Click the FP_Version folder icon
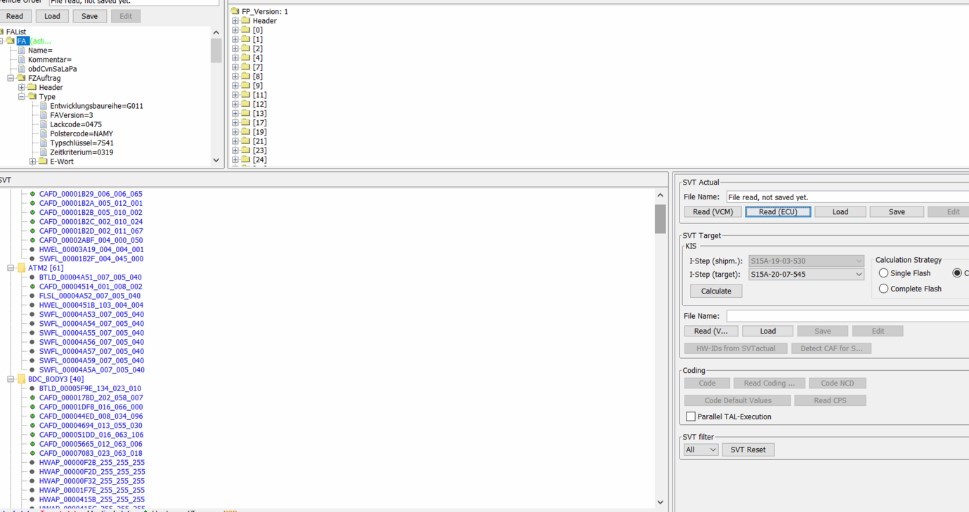This screenshot has width=969, height=512. point(235,11)
